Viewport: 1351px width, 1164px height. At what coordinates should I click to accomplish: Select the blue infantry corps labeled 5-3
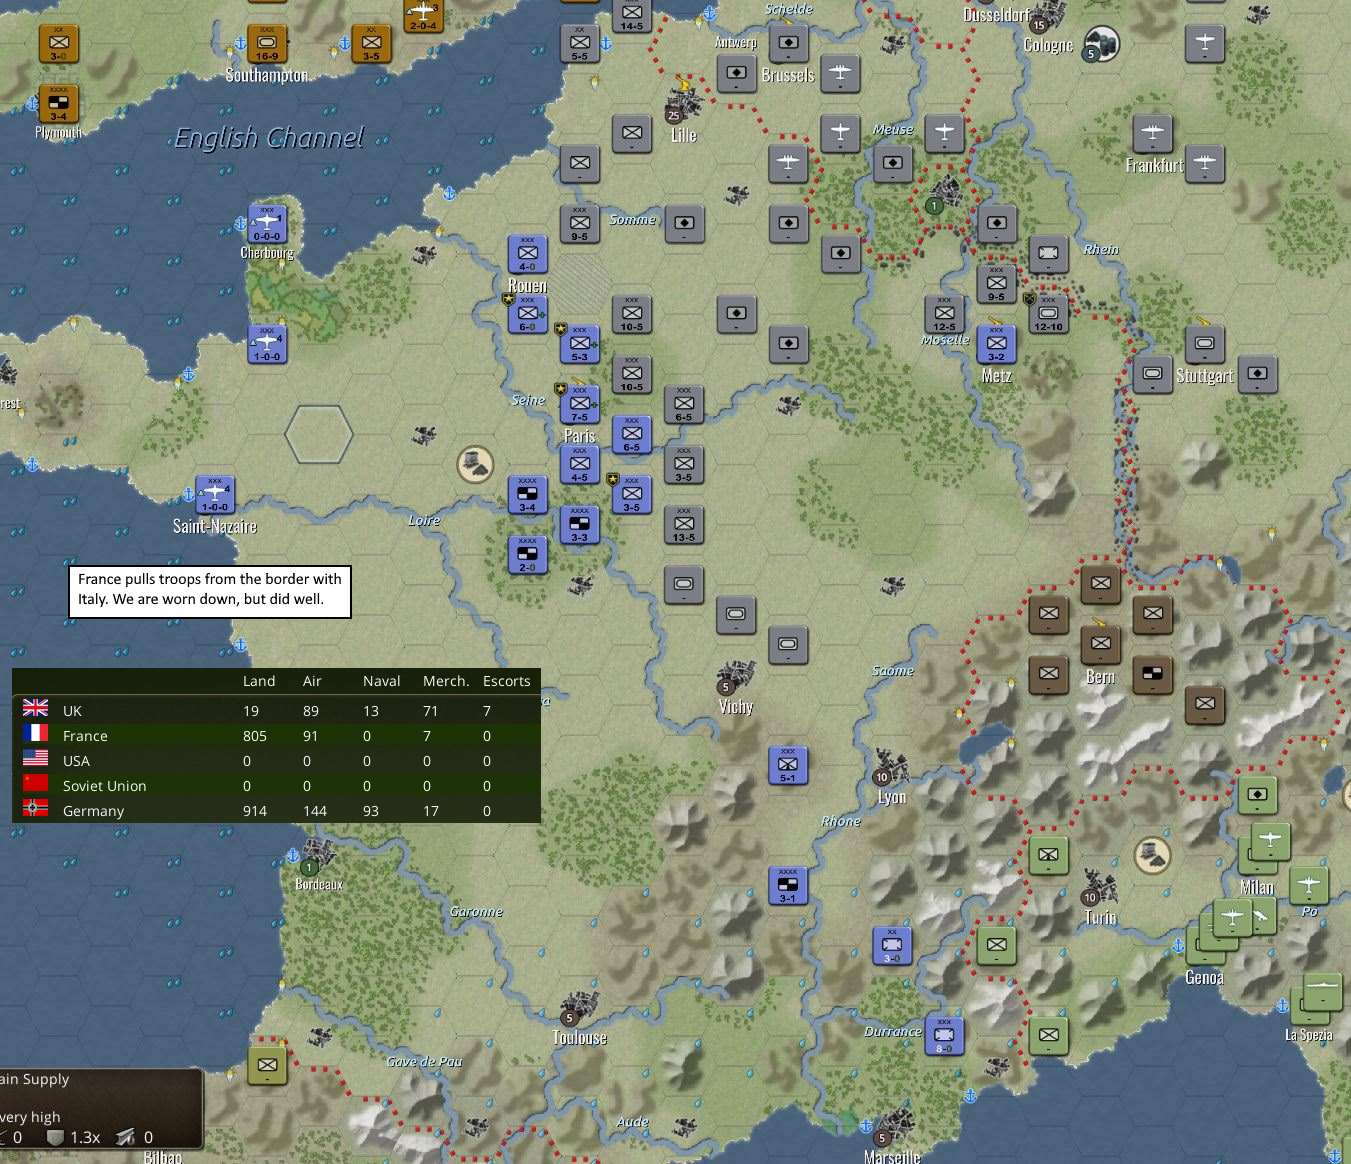pyautogui.click(x=580, y=344)
